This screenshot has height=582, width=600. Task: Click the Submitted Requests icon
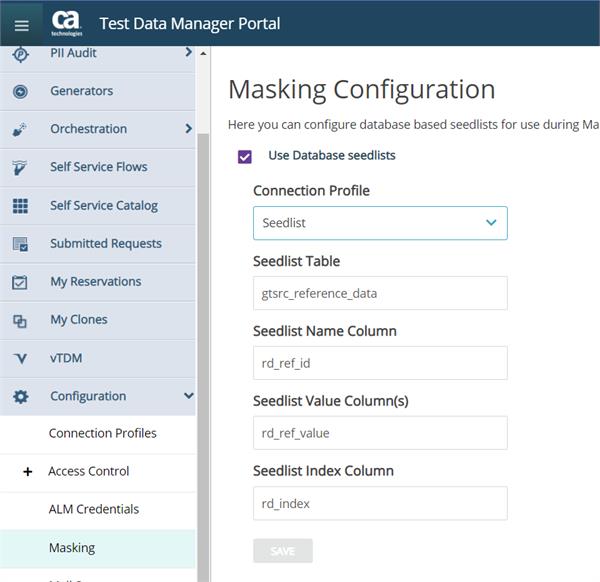(x=20, y=244)
